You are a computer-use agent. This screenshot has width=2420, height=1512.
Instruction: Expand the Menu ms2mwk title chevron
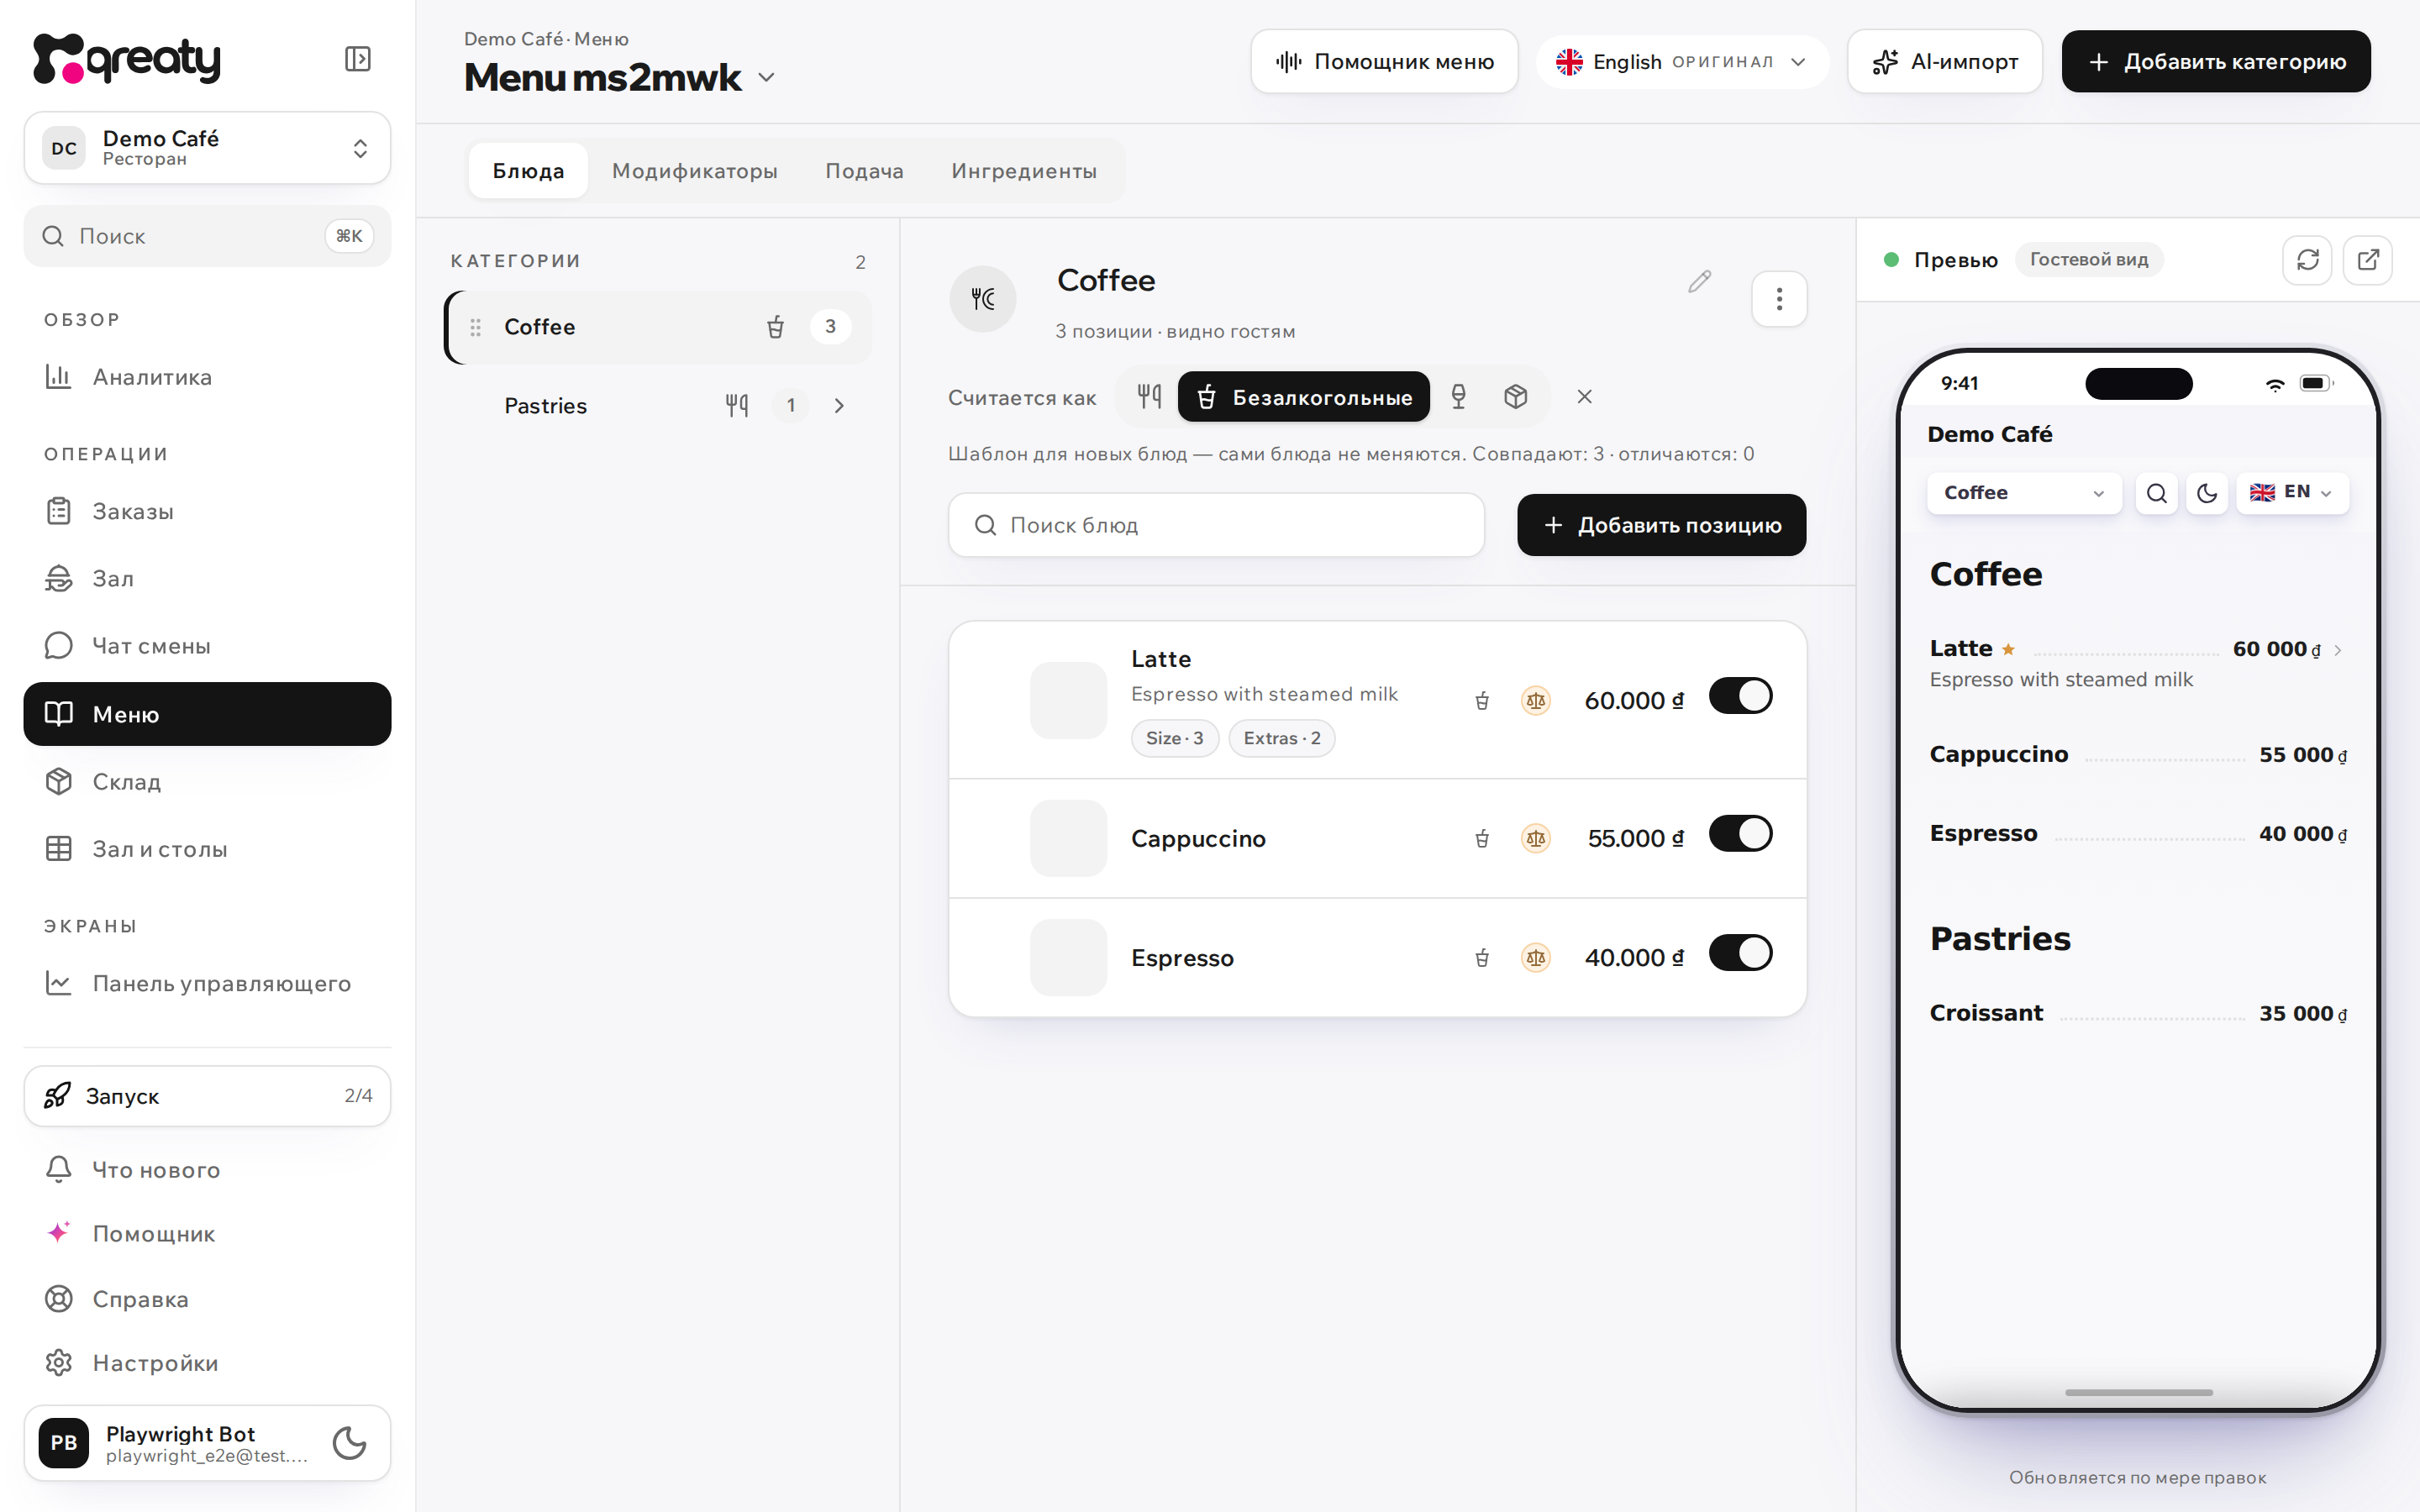pyautogui.click(x=766, y=78)
